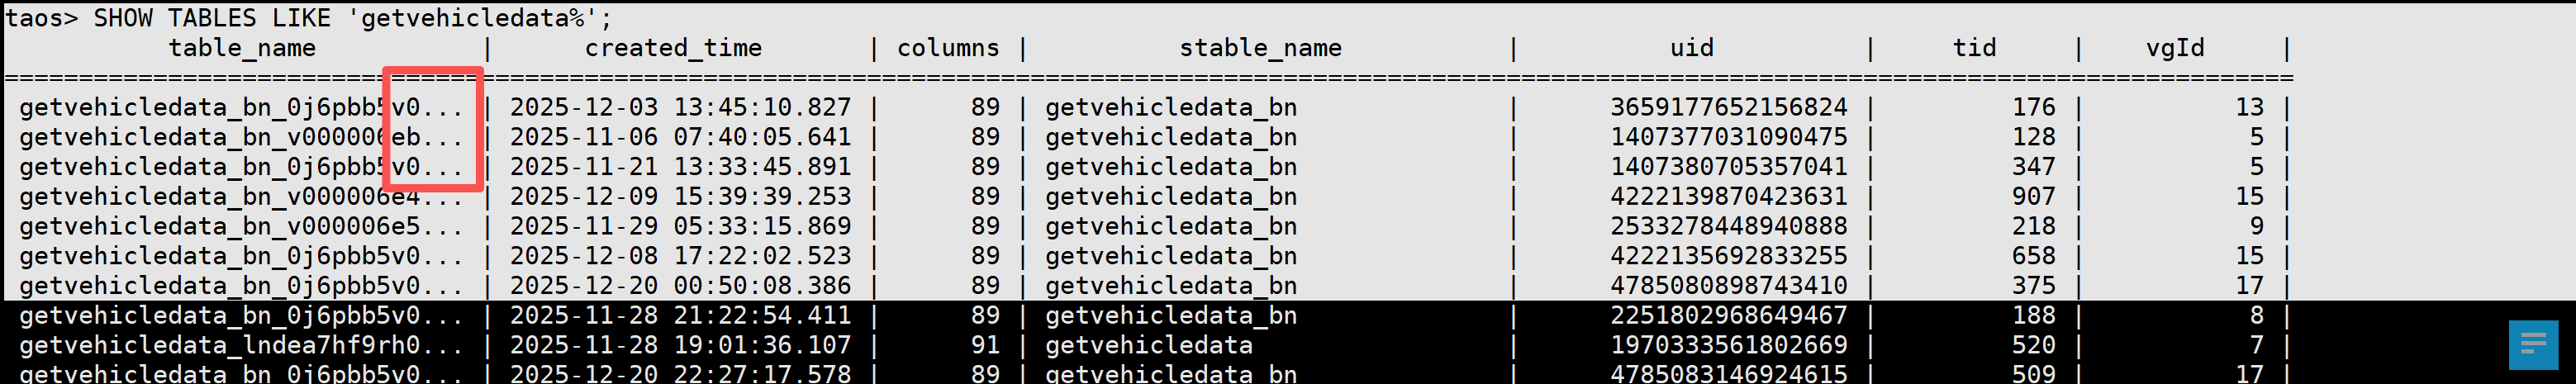Image resolution: width=2576 pixels, height=384 pixels.
Task: Click the columns header text
Action: (x=948, y=48)
